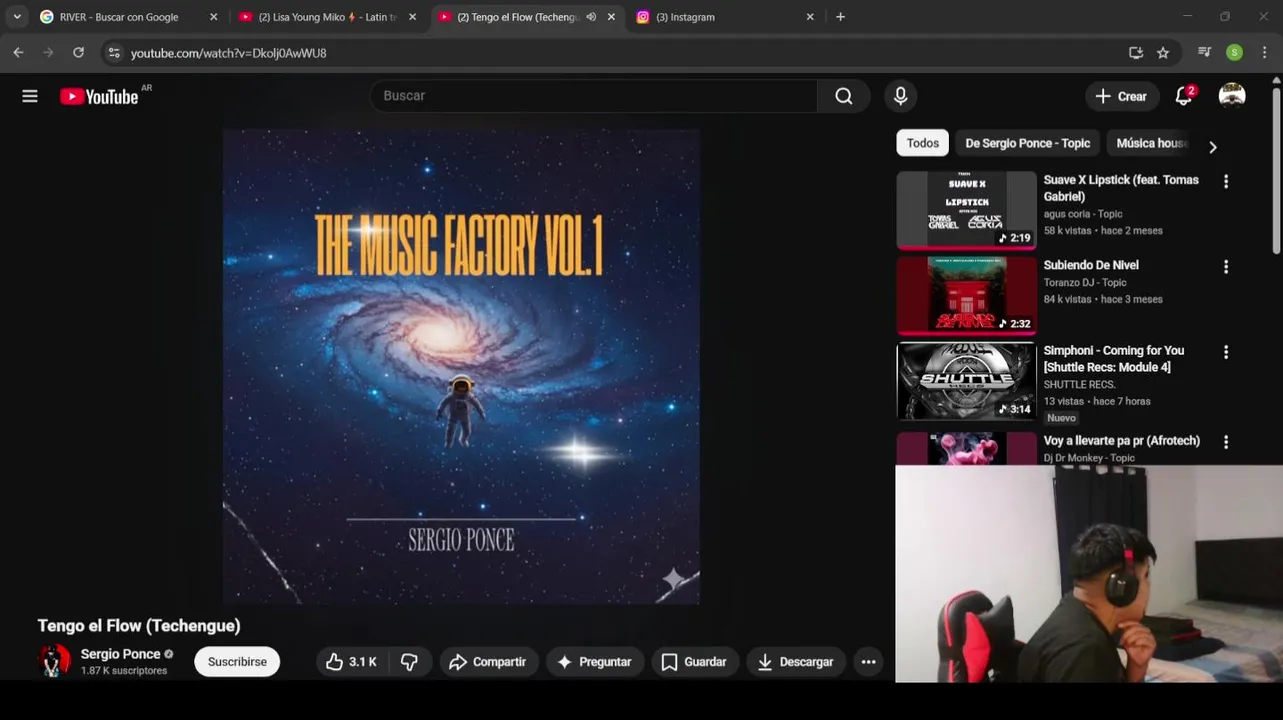Open options for Voy a llevarte pa pr
This screenshot has height=720, width=1283.
(1226, 442)
